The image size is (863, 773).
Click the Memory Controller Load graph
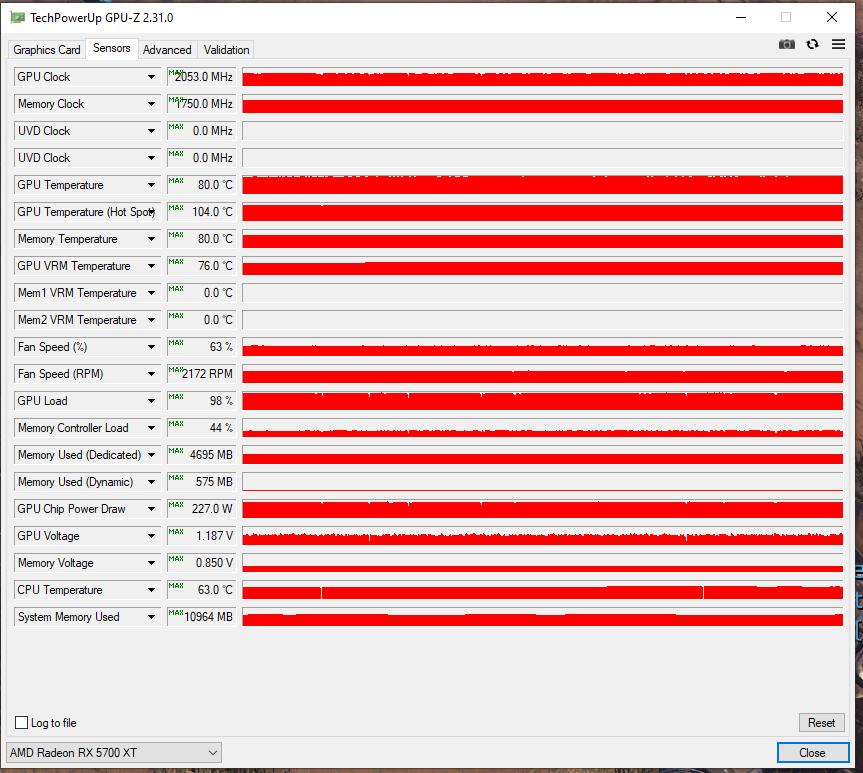543,428
